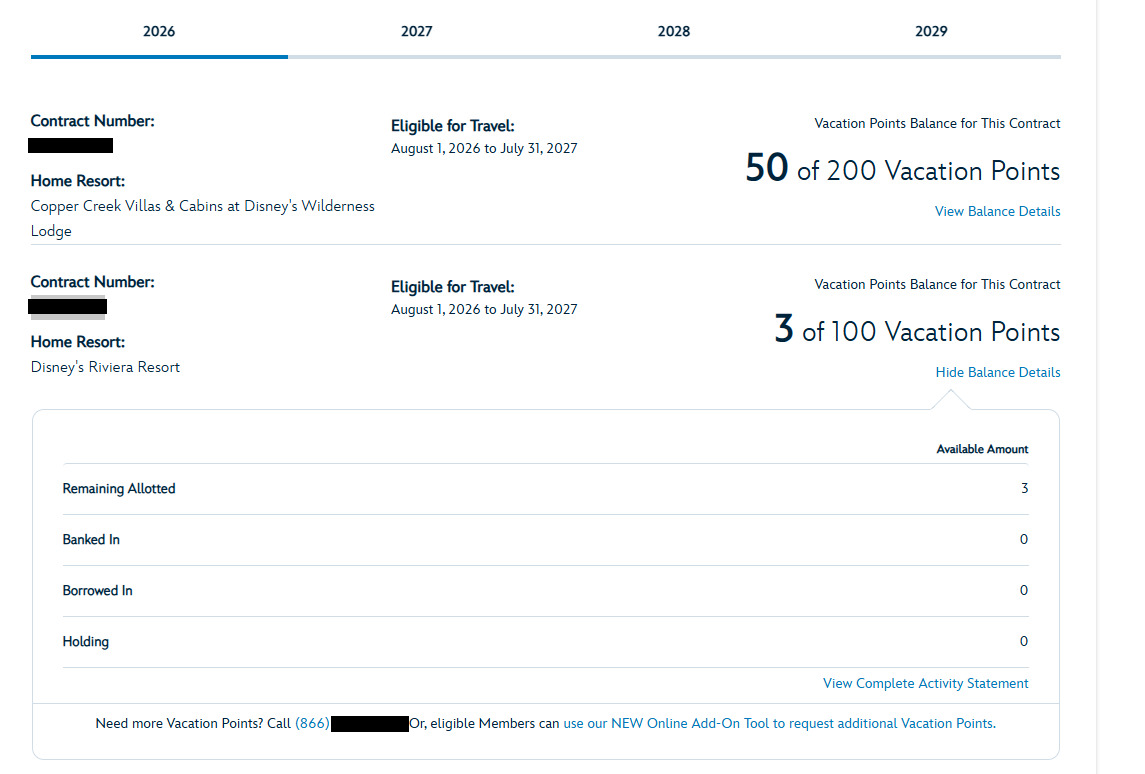The image size is (1145, 774).
Task: Open the NEW Online Add-On Tool link
Action: (779, 724)
